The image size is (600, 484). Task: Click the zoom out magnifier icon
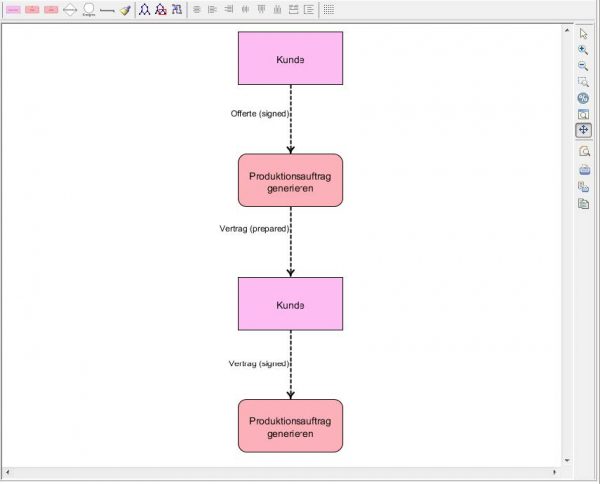583,66
